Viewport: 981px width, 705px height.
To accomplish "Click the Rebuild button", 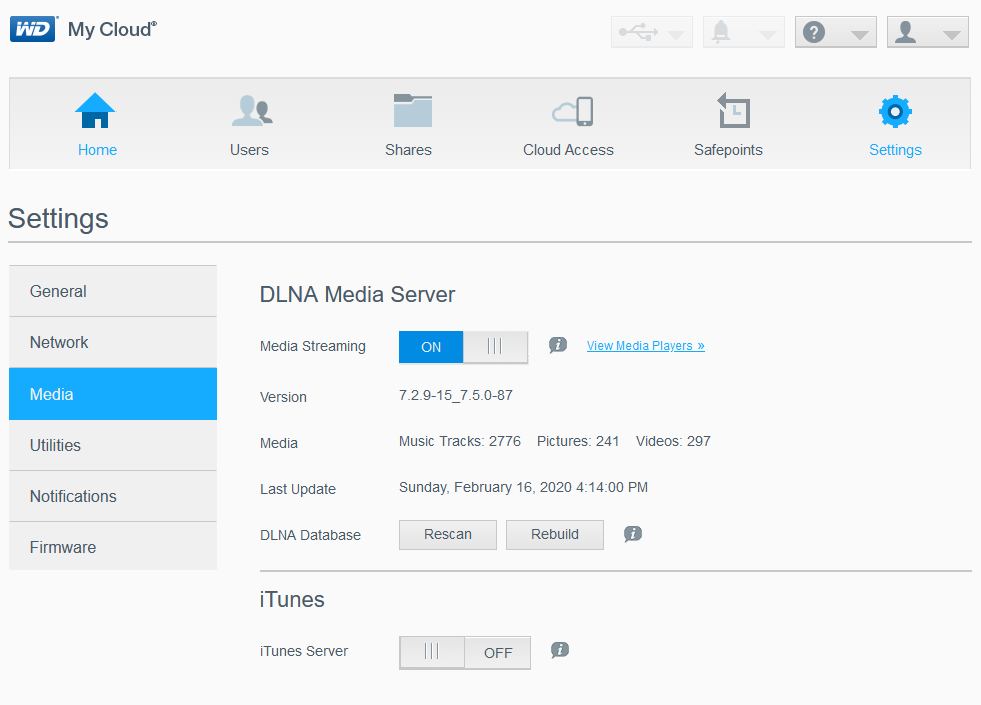I will (555, 535).
